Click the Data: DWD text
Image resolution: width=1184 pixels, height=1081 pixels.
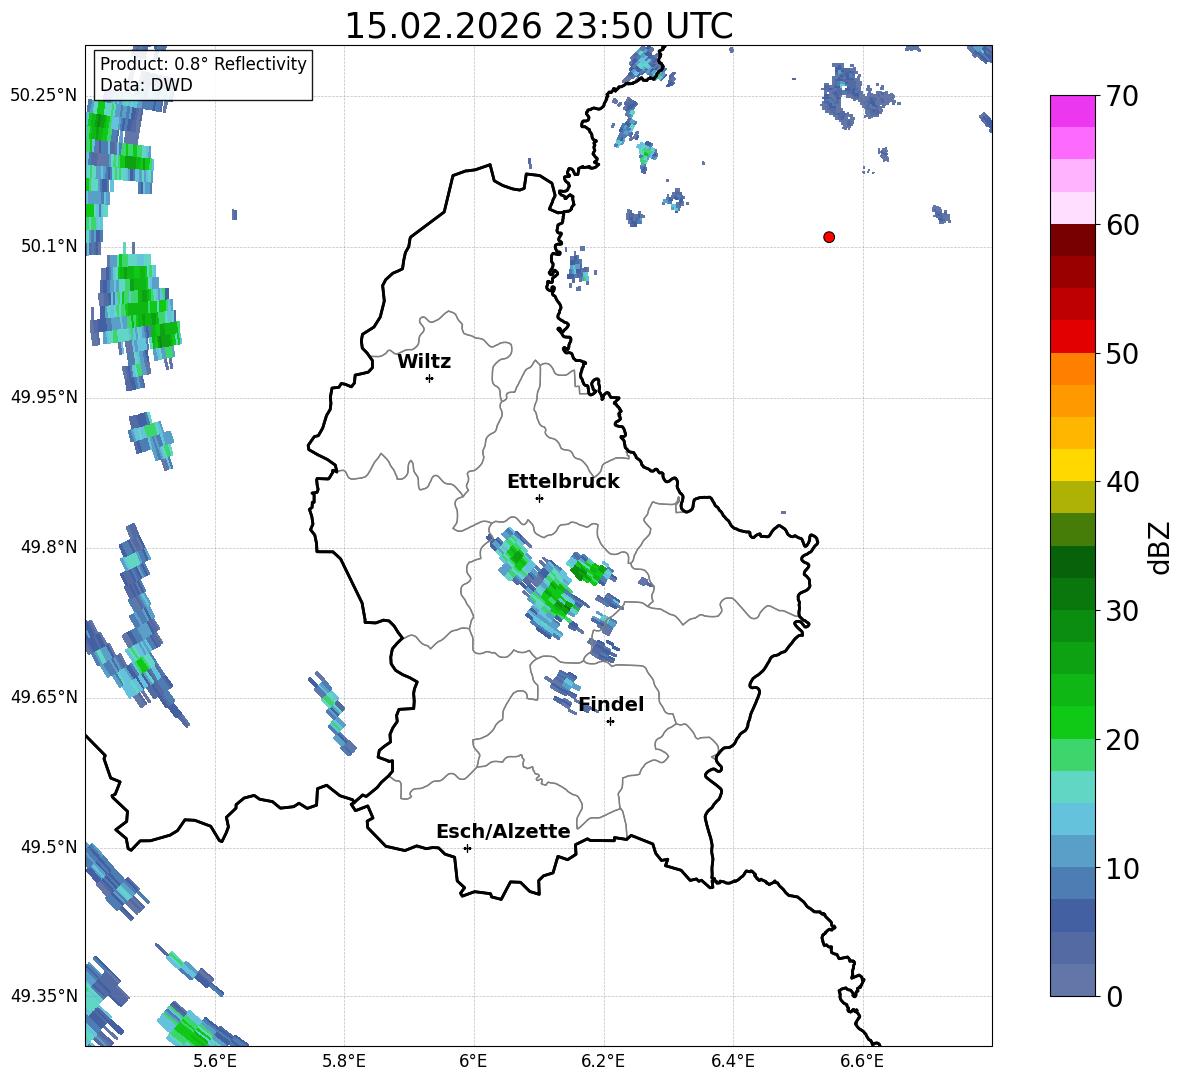[x=146, y=85]
